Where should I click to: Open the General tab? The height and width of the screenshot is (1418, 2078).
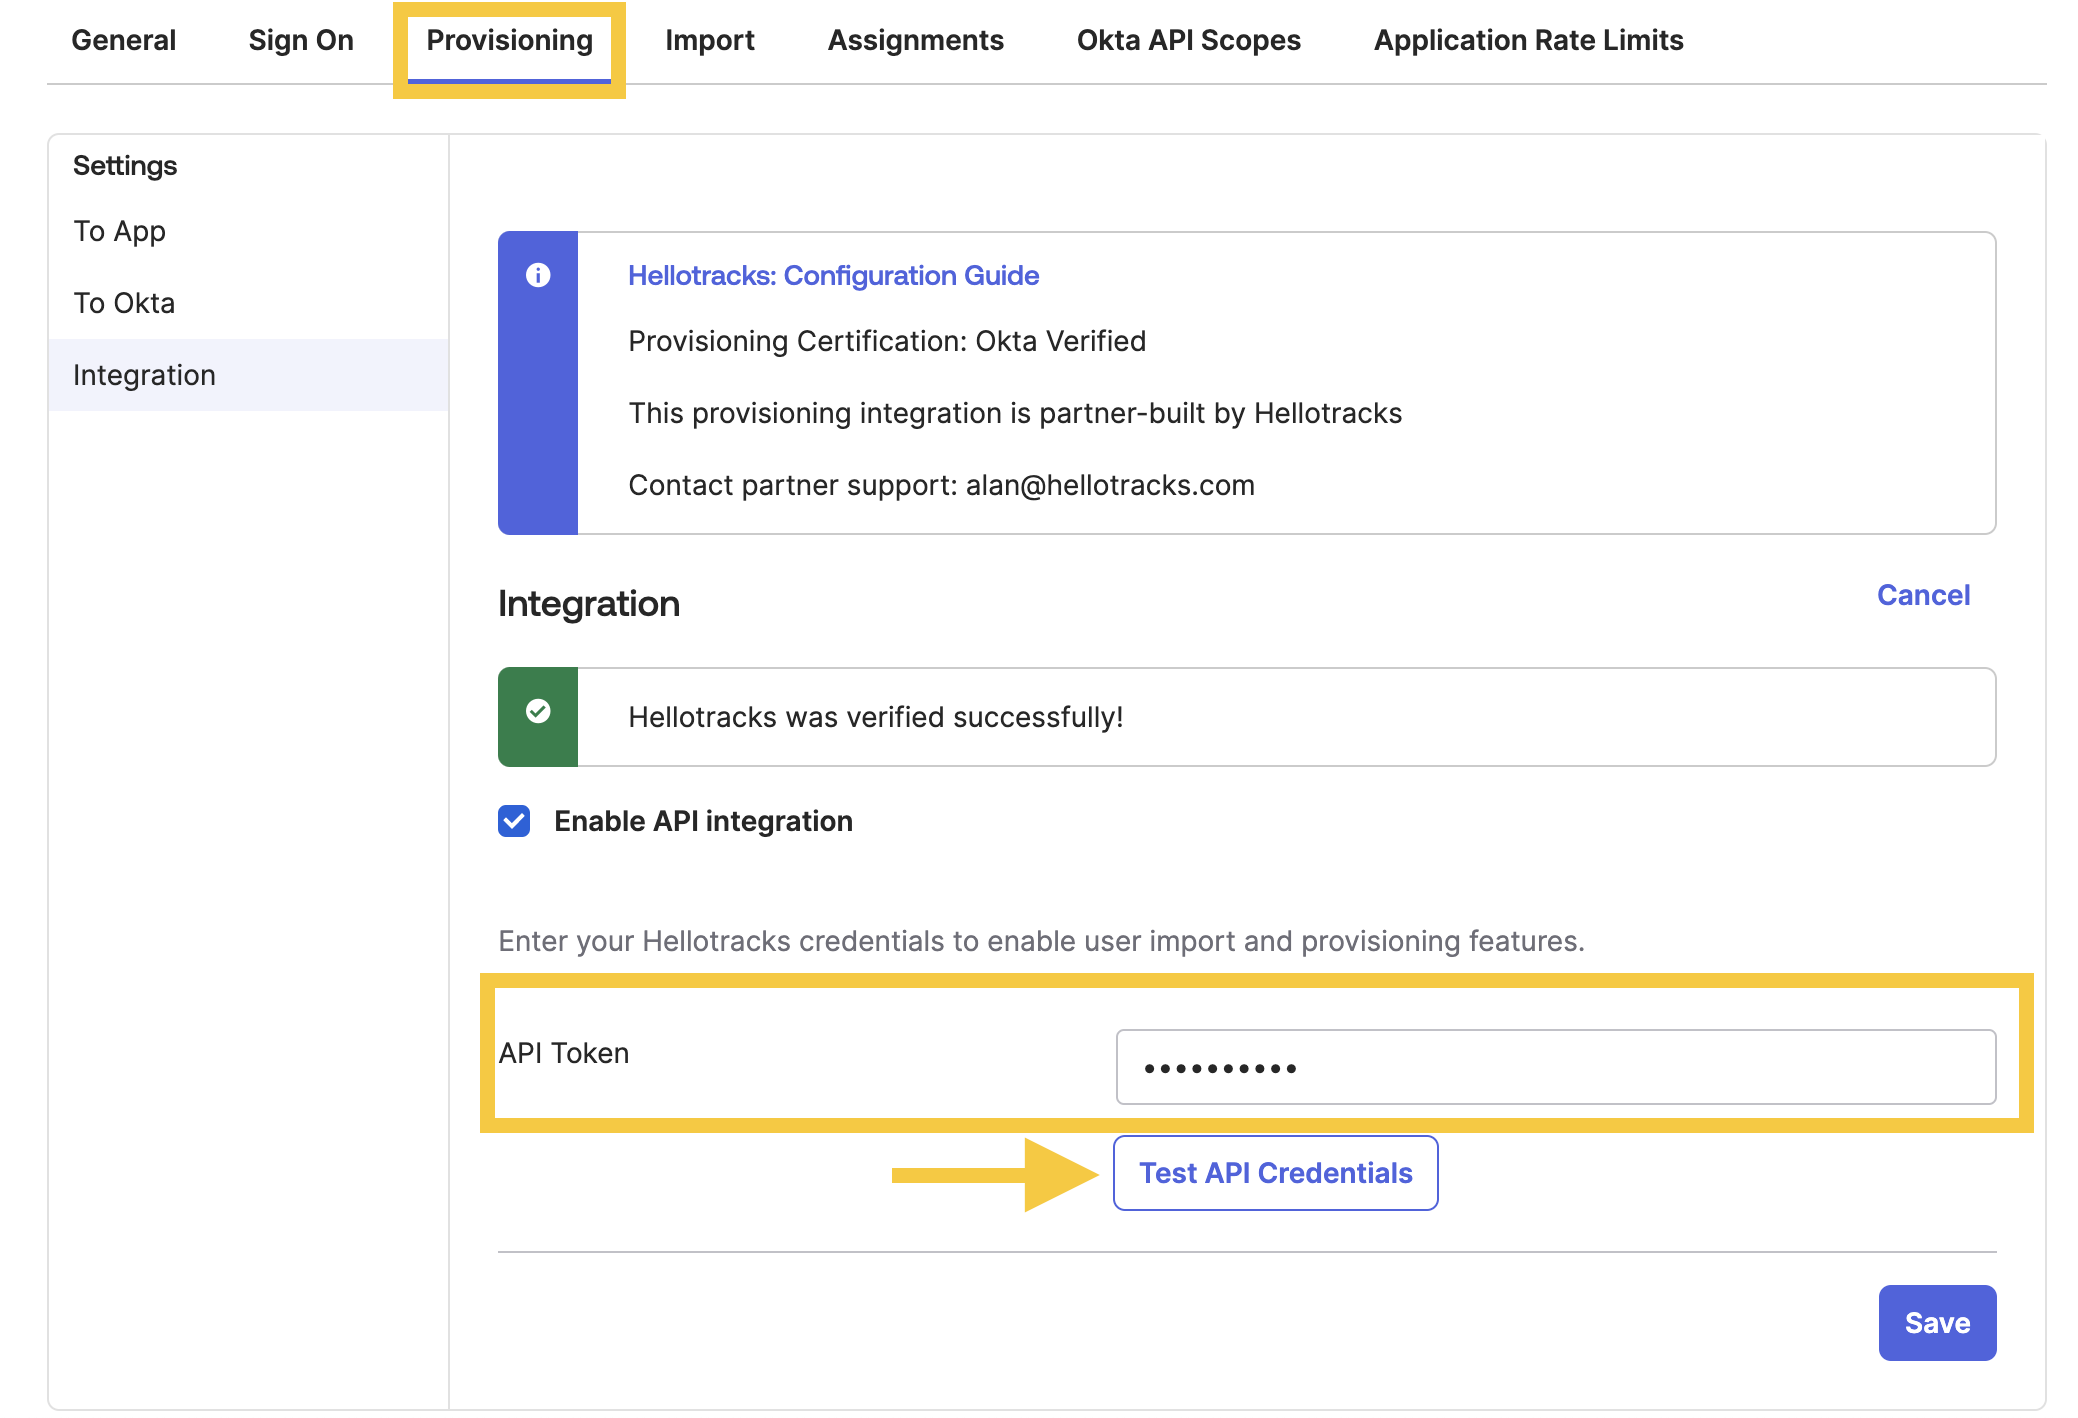(x=123, y=40)
